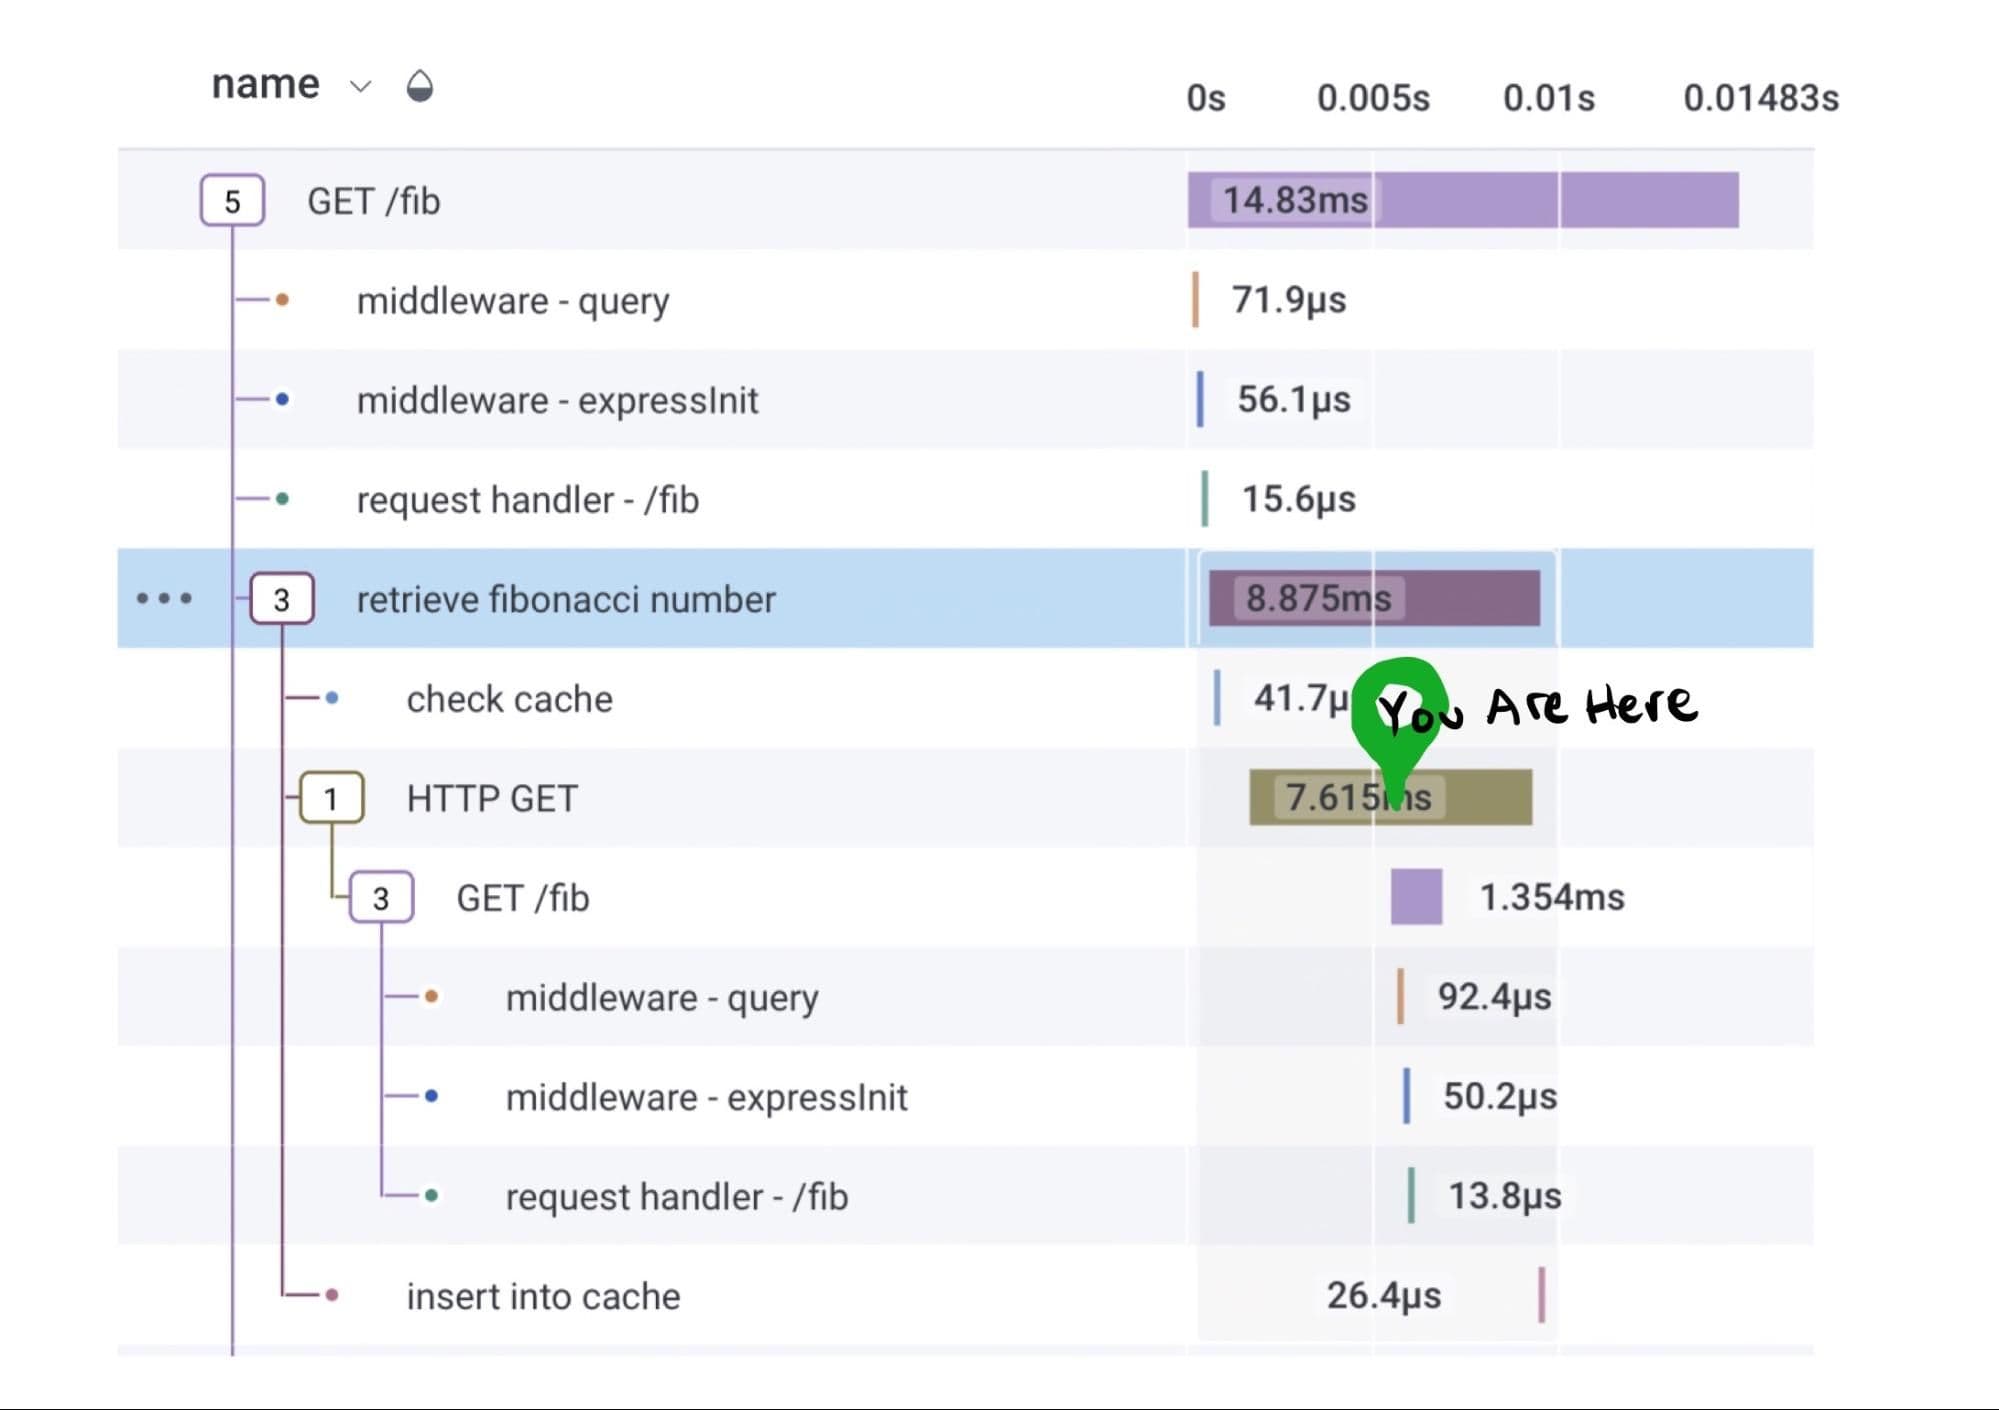Click the blue dot next to middleware - expressInit
Image resolution: width=1999 pixels, height=1410 pixels.
(x=282, y=398)
